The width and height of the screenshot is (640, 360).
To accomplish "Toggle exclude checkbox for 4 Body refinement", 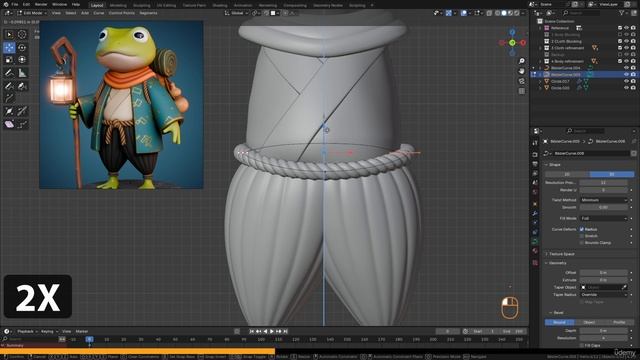I will [620, 61].
